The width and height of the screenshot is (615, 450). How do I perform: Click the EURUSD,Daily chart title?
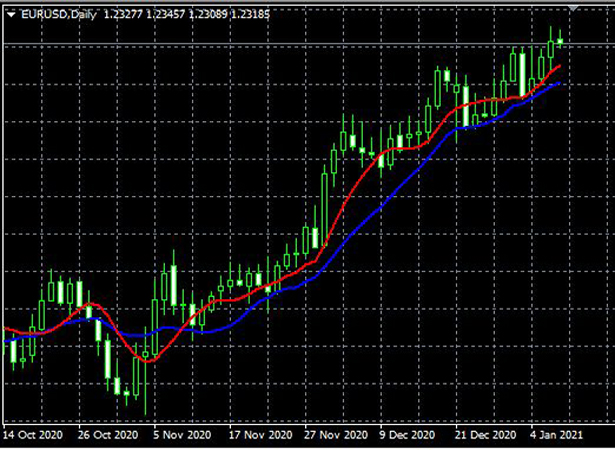tap(59, 15)
